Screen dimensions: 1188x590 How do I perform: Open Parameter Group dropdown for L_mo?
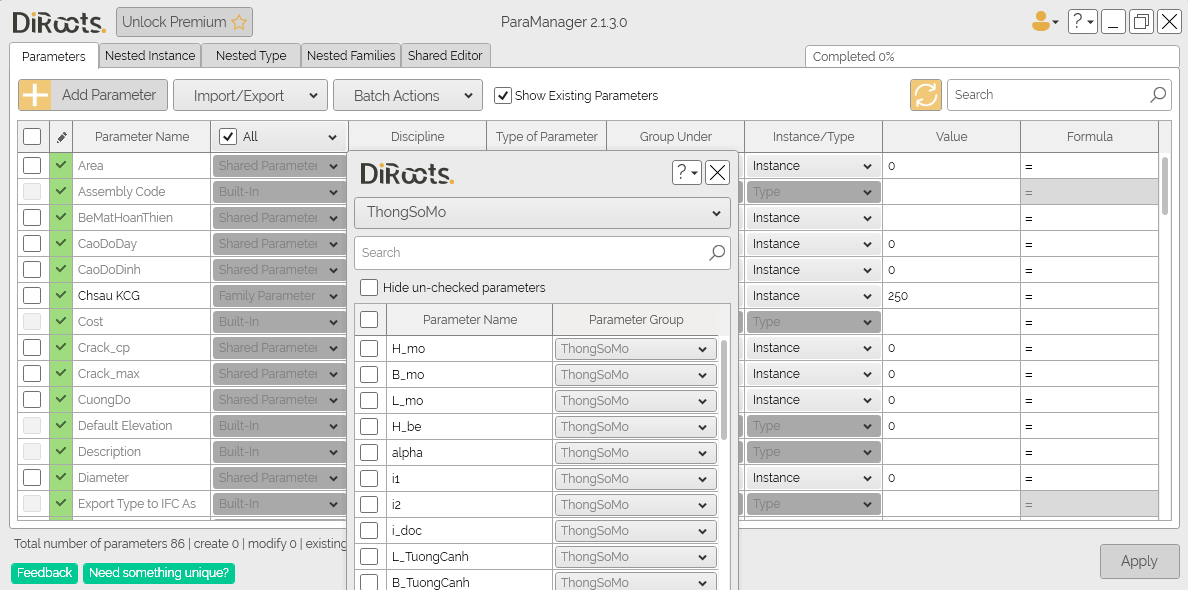[636, 400]
